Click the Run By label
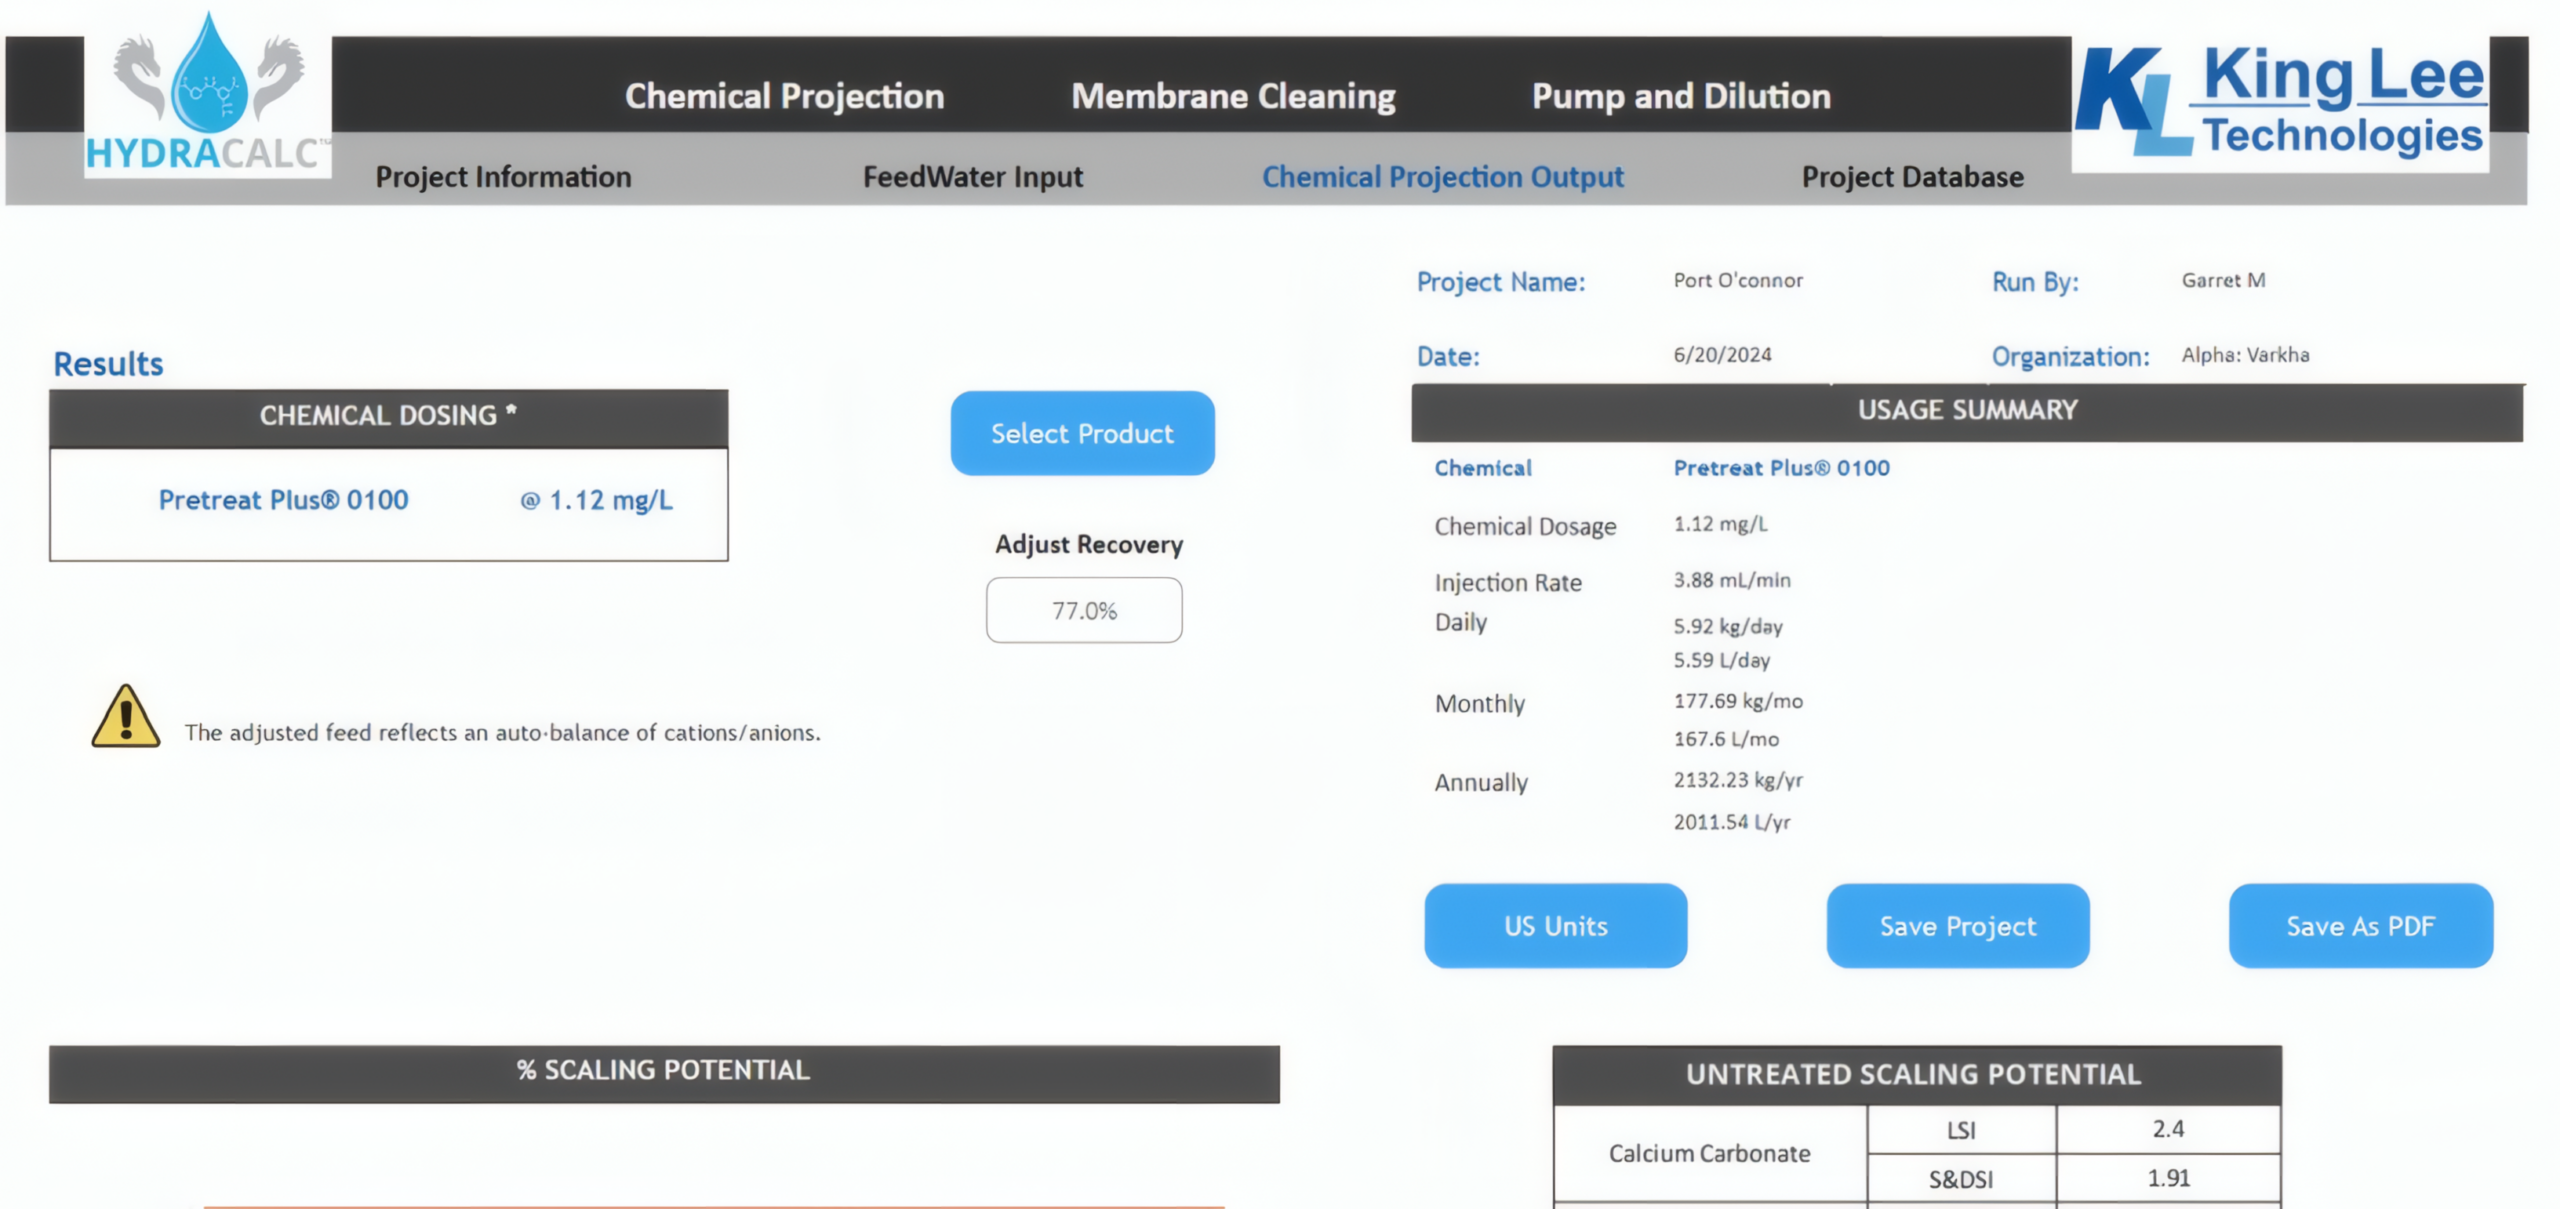 pos(2035,282)
